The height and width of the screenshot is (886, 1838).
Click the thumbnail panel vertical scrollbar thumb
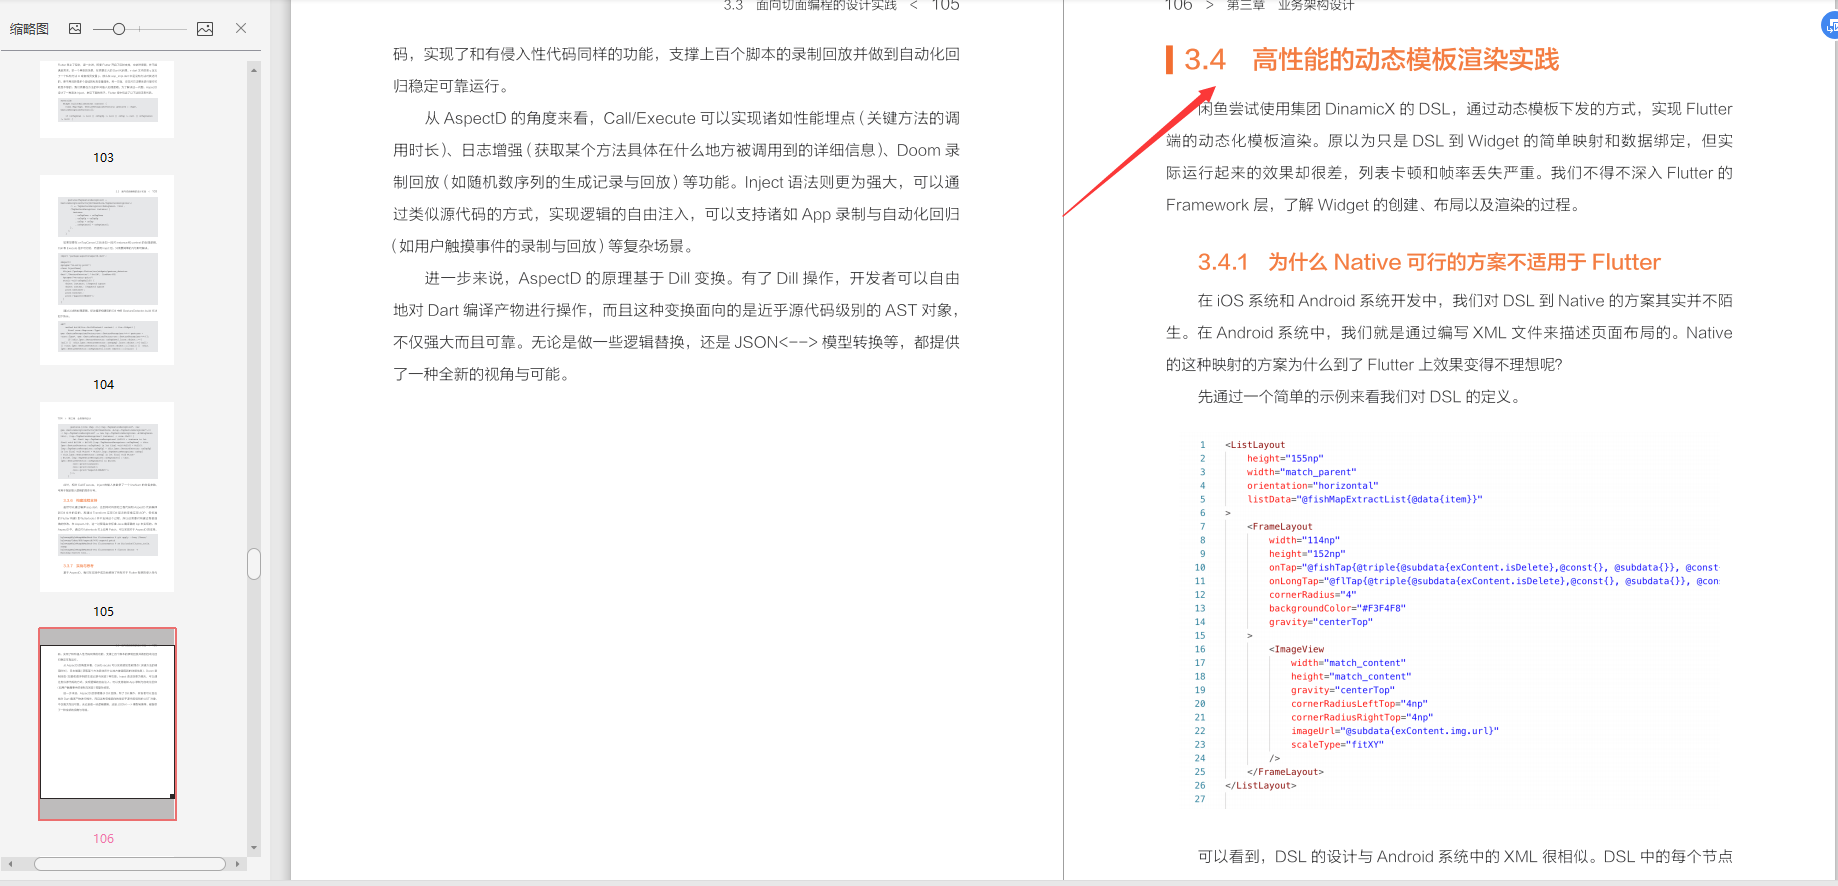click(254, 563)
